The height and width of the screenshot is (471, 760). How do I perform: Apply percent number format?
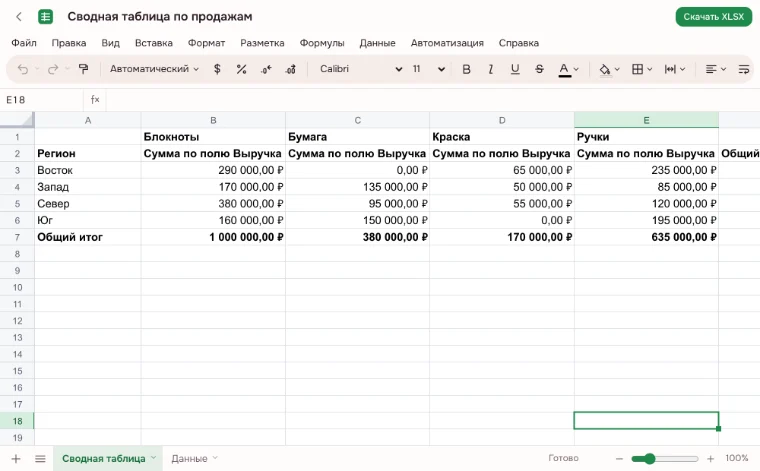[241, 69]
